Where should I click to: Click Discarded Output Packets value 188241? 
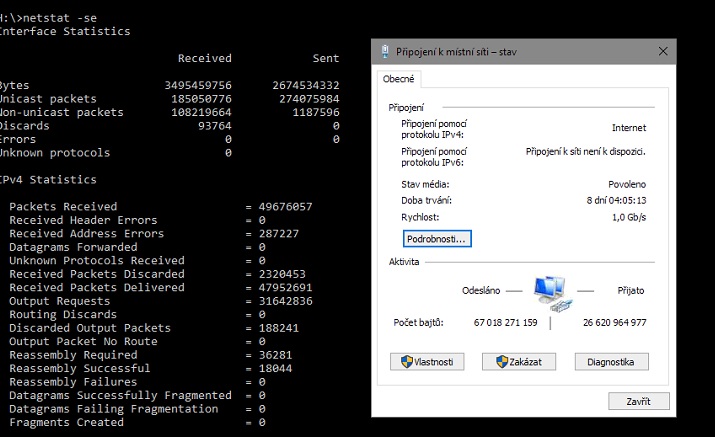tap(279, 328)
